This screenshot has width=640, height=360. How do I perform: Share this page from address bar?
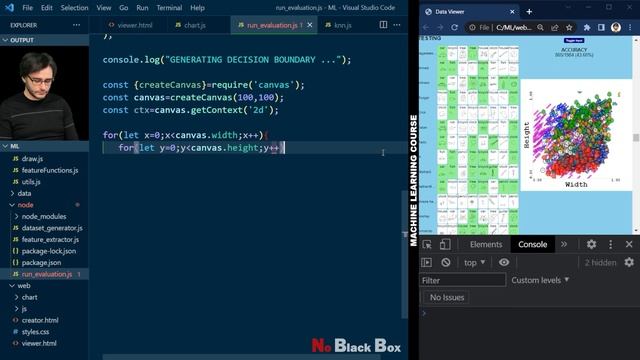pyautogui.click(x=555, y=27)
